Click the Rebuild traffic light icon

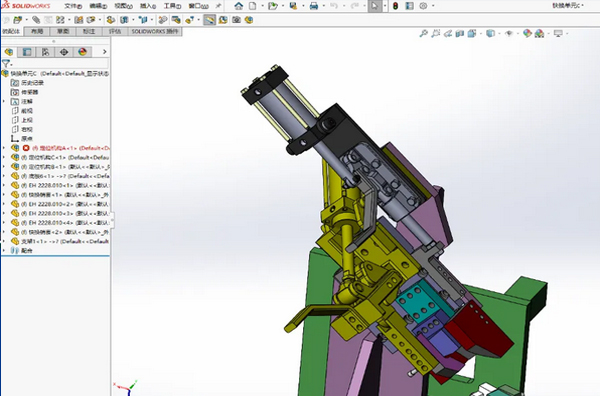click(395, 6)
